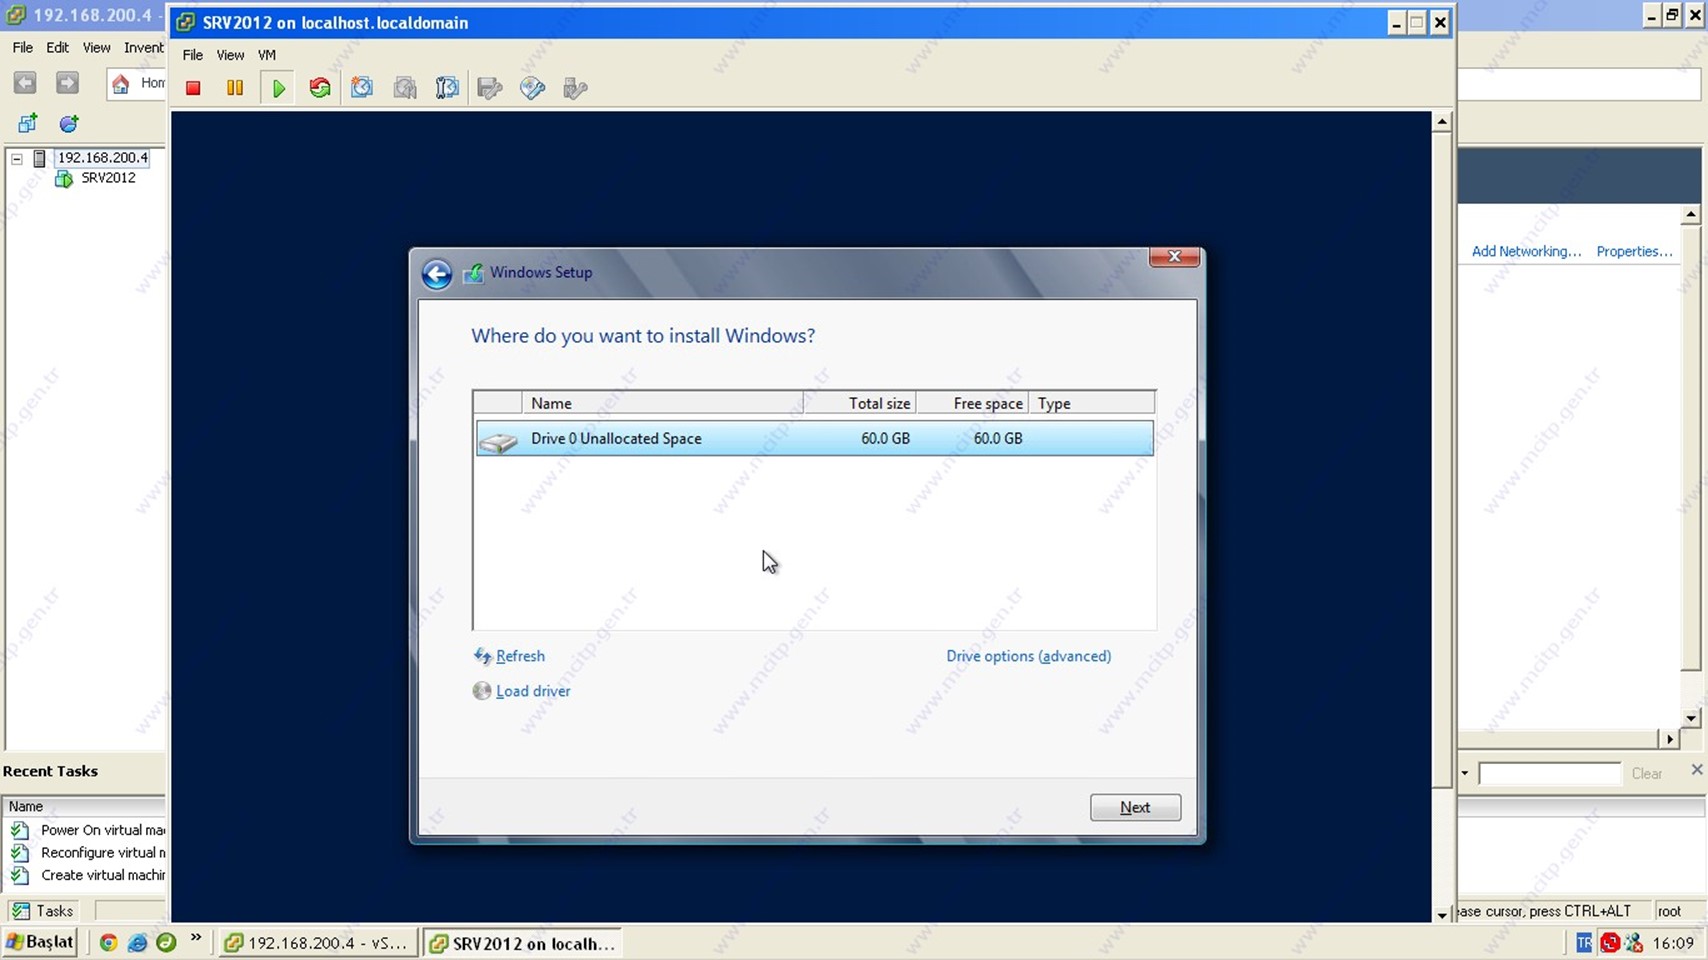Open the vSphere client Edit menu

pos(57,47)
